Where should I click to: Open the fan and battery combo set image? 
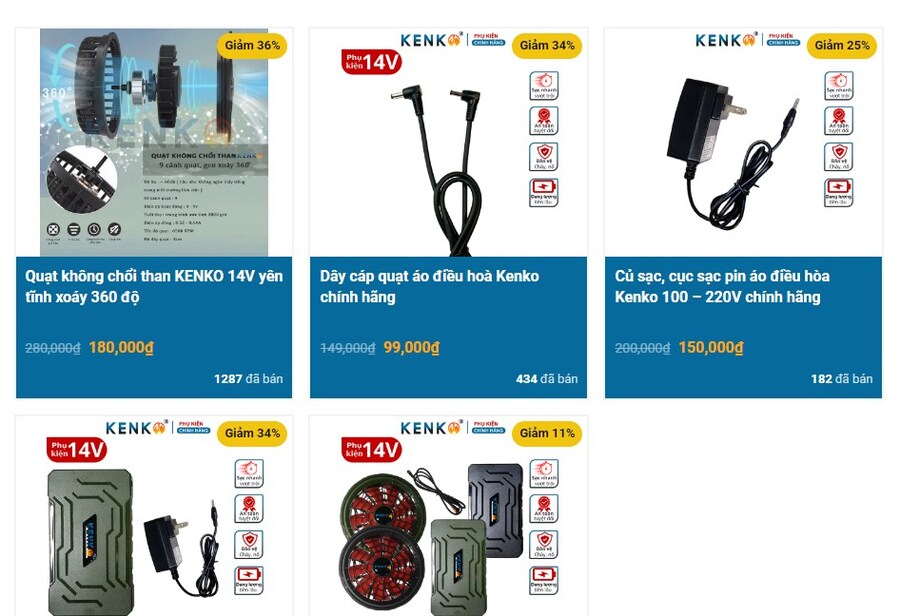pyautogui.click(x=448, y=516)
